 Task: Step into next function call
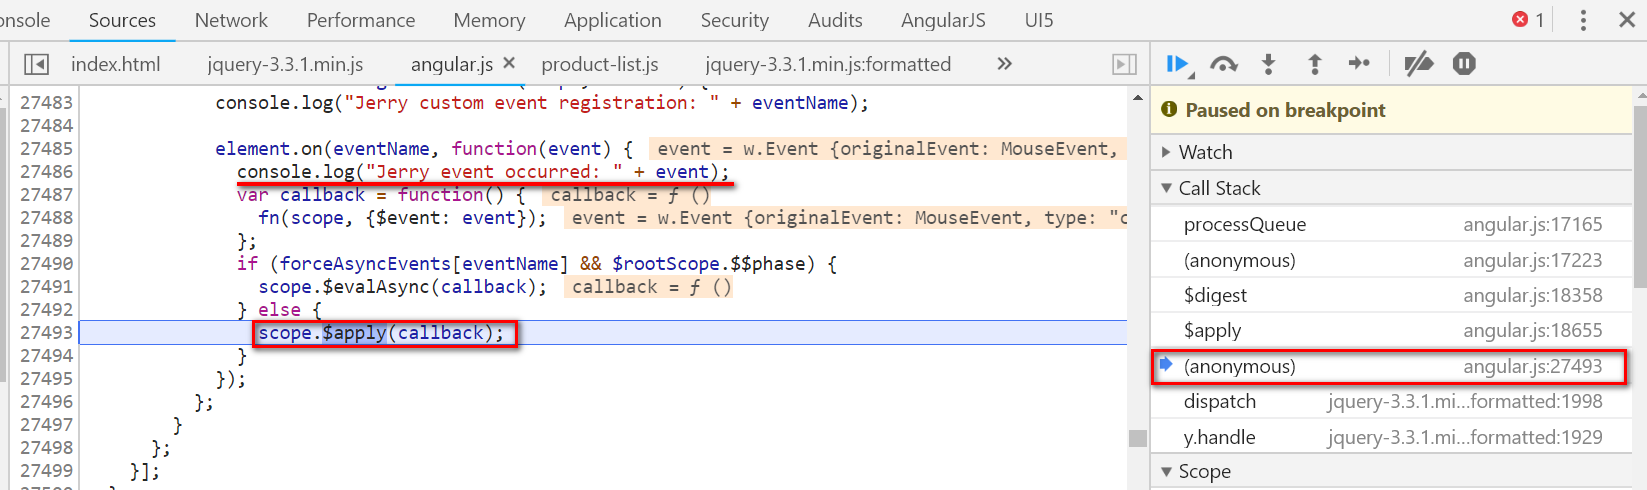[x=1268, y=65]
